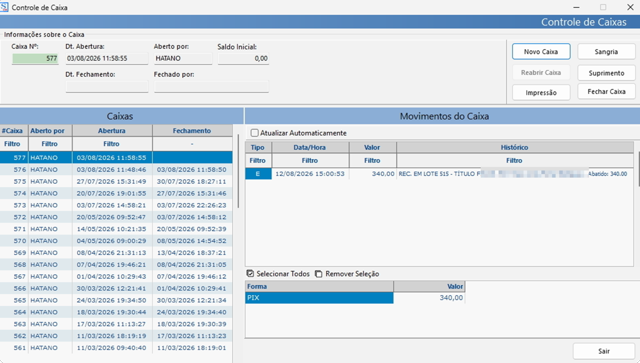Select movement type cell E
640x363 pixels.
[x=258, y=174]
